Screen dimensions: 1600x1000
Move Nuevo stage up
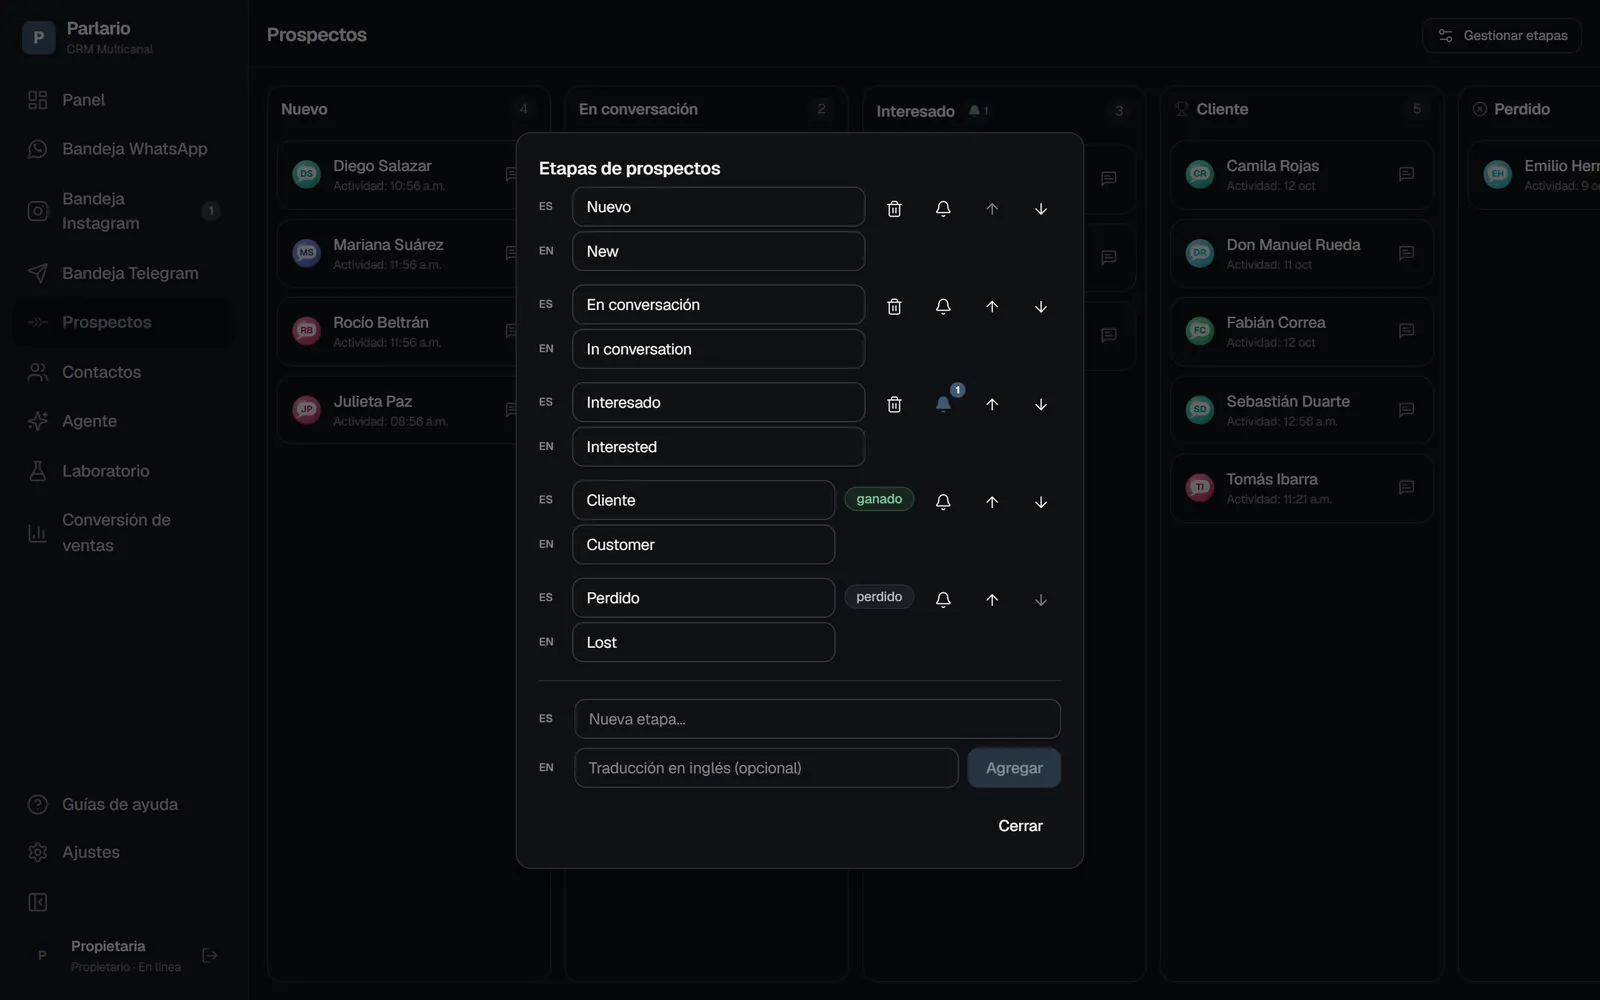[992, 208]
